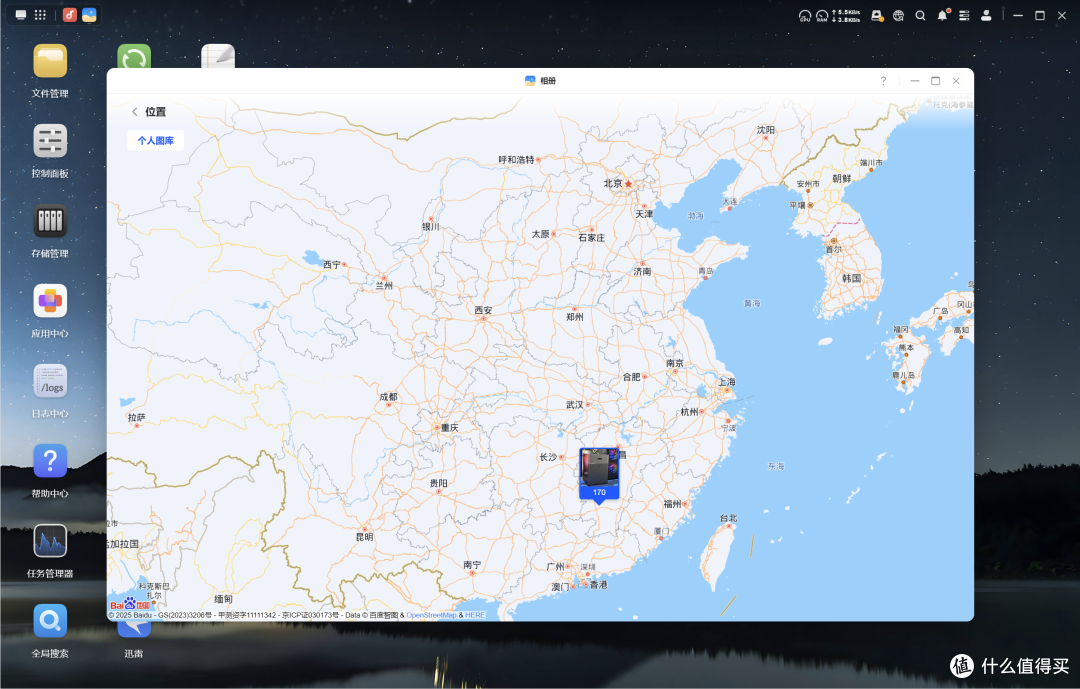Click the 石家庄 label on the map
Screen dimensions: 1080x689
(592, 238)
